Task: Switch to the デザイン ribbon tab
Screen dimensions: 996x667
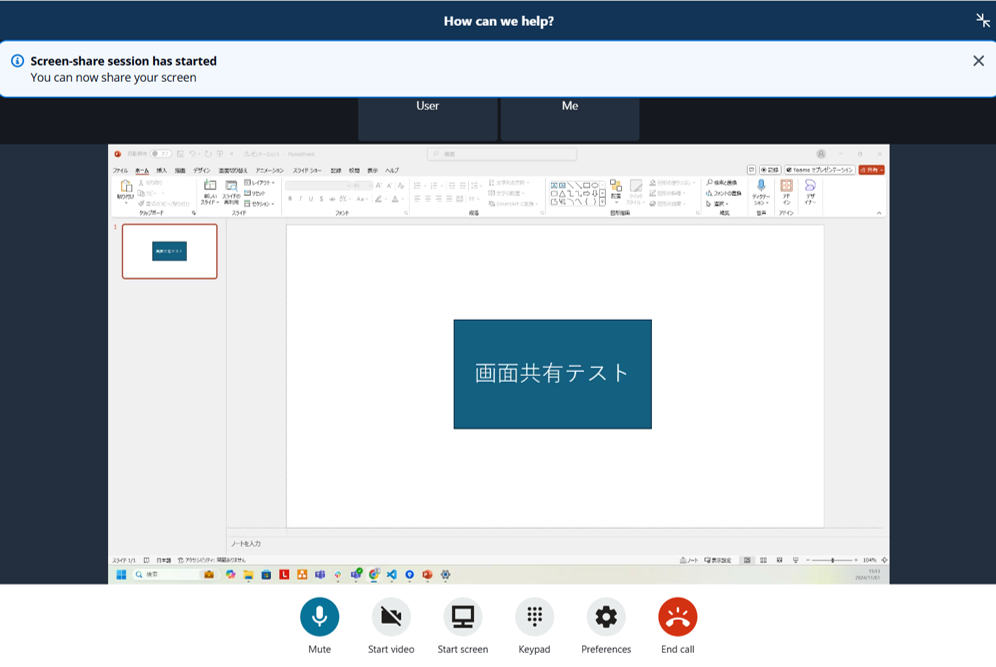Action: (202, 170)
